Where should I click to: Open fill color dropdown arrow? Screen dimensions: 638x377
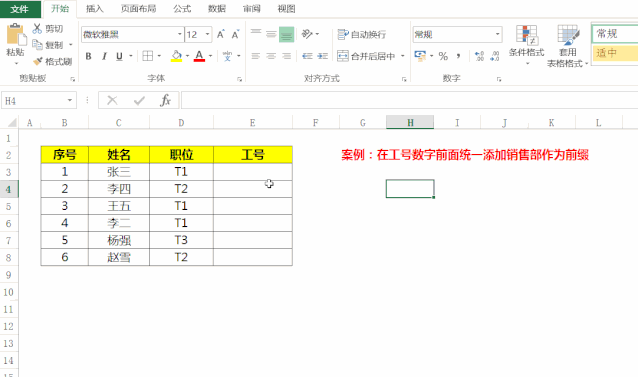[x=188, y=56]
